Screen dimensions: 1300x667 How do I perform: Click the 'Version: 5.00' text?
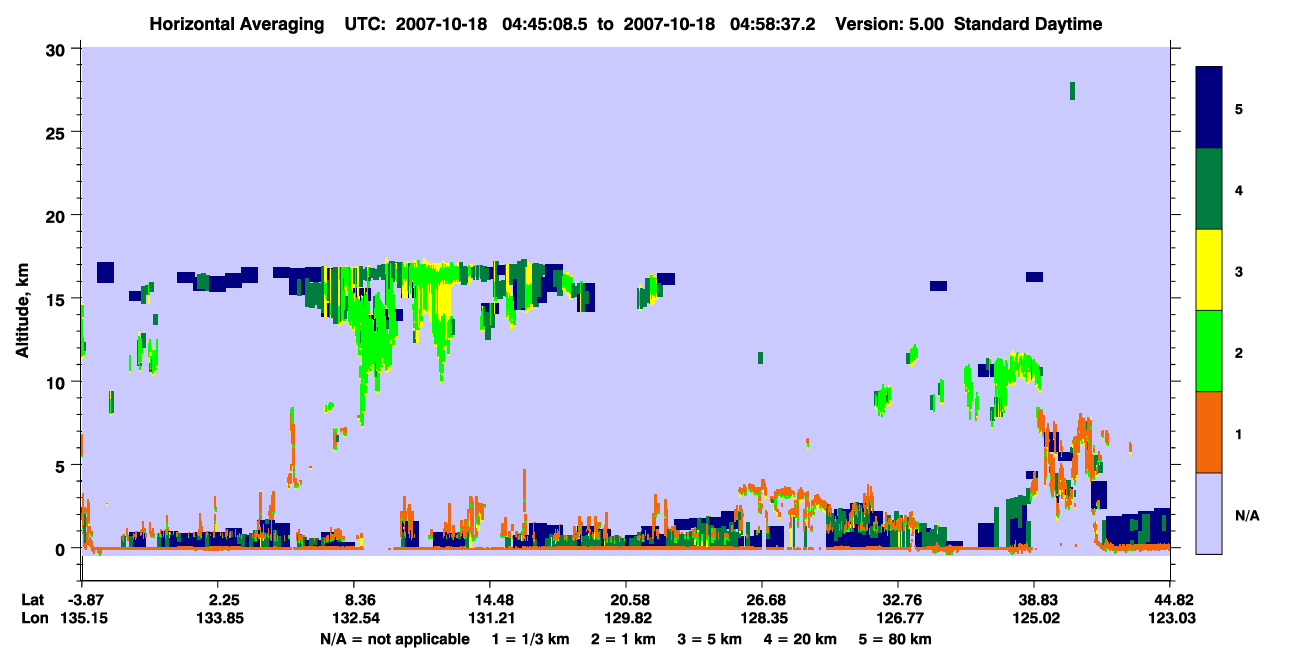891,24
